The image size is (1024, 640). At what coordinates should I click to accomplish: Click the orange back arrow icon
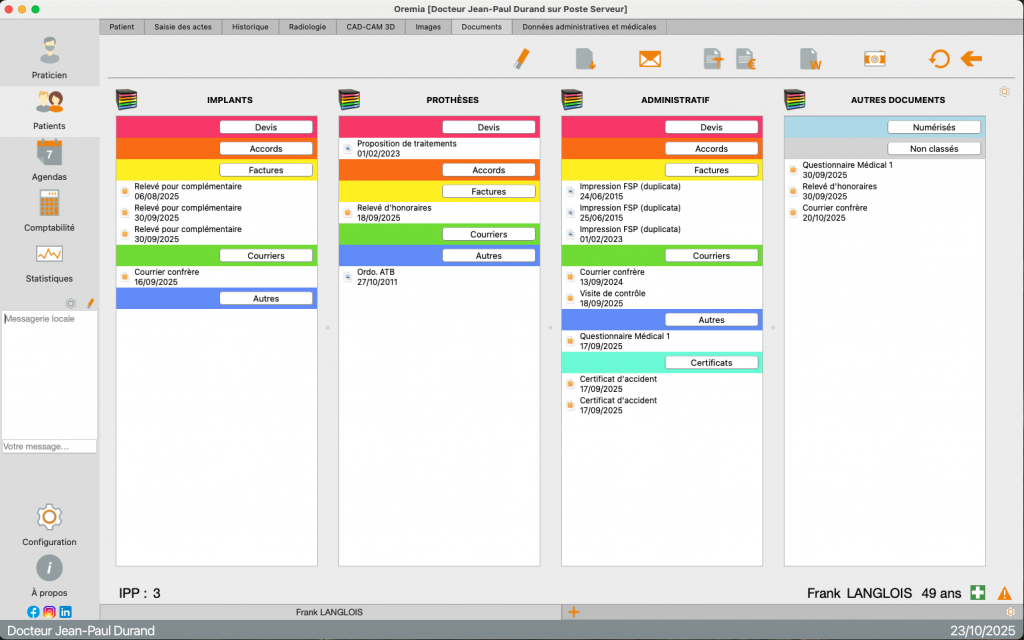(971, 59)
